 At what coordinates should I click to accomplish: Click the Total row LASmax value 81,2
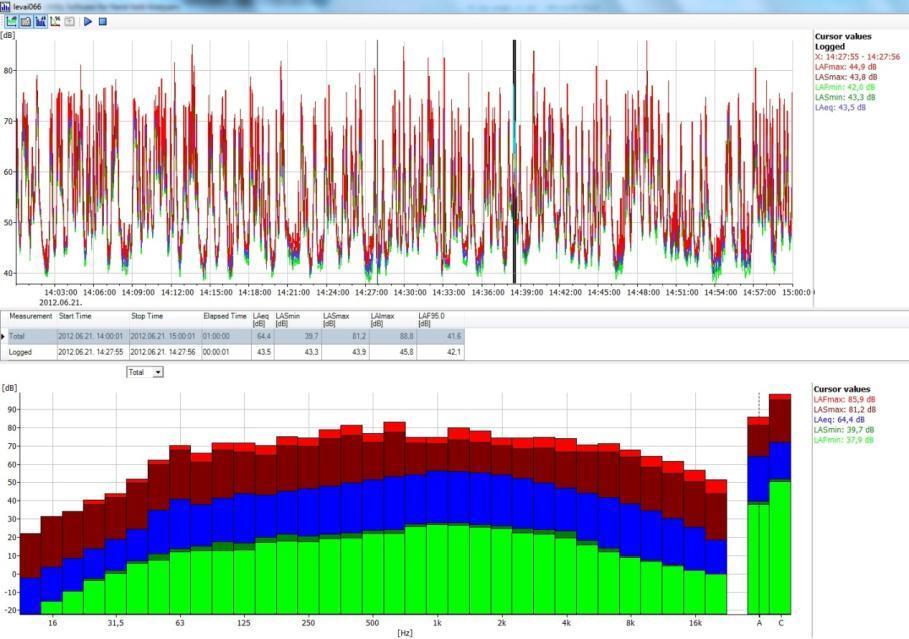[x=359, y=336]
